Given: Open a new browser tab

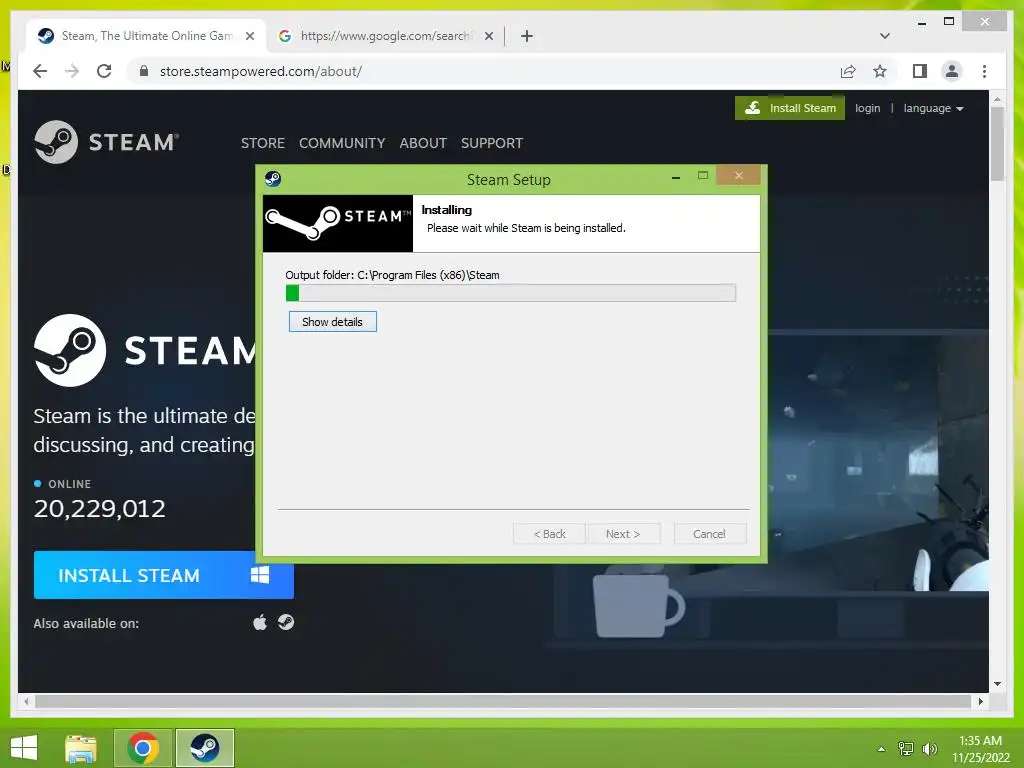Looking at the screenshot, I should (527, 36).
